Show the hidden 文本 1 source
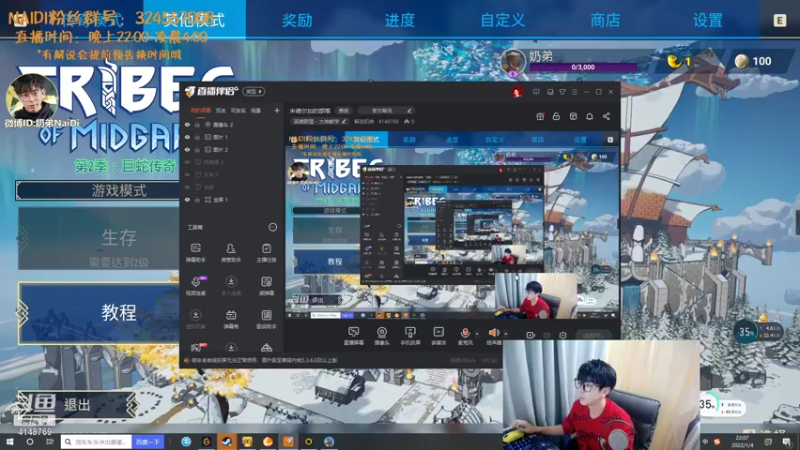Image resolution: width=800 pixels, height=450 pixels. pyautogui.click(x=187, y=174)
